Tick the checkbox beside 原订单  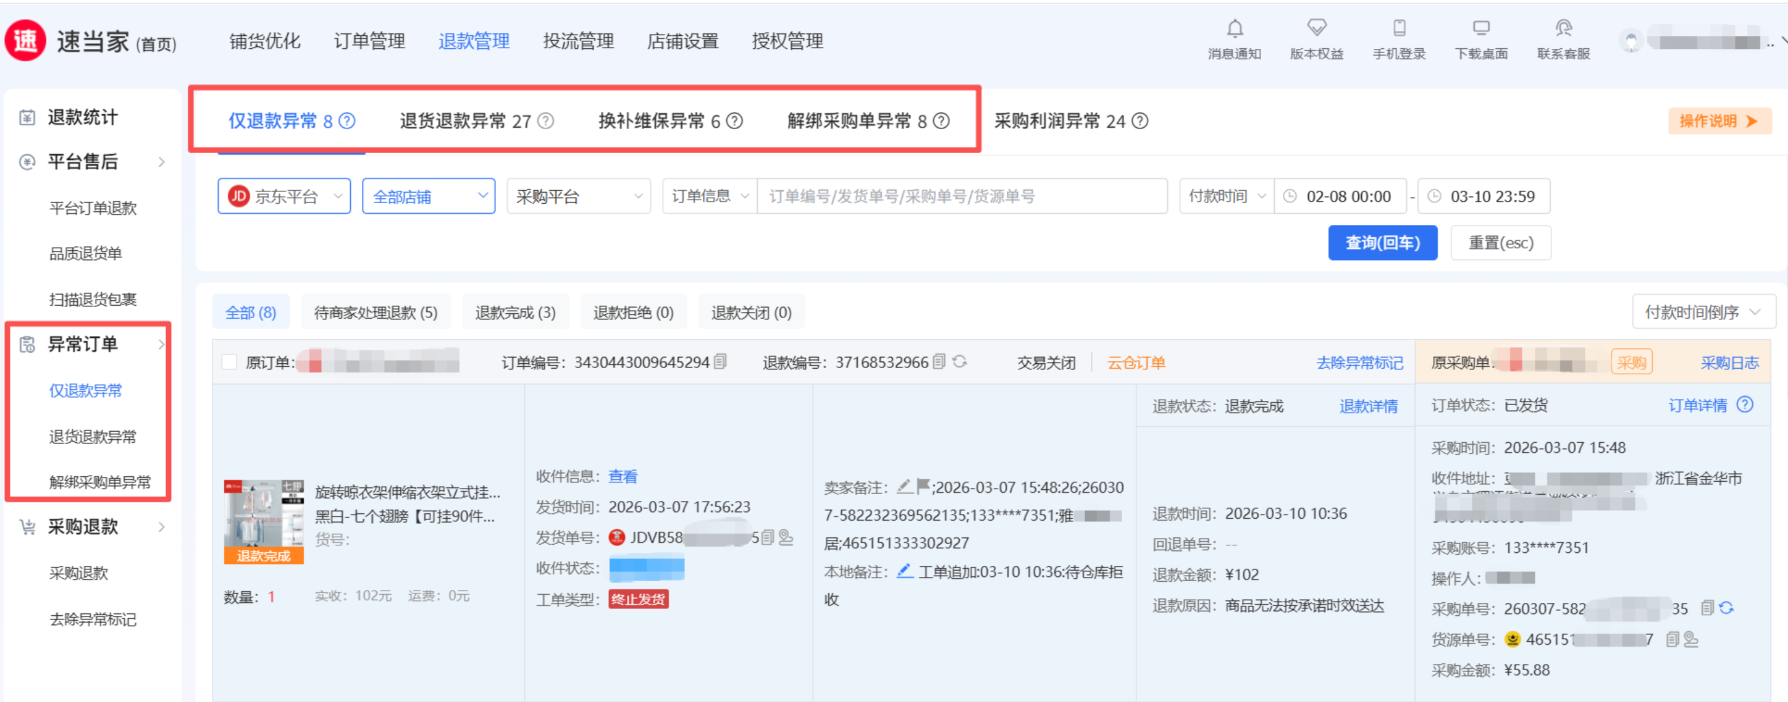[x=230, y=363]
